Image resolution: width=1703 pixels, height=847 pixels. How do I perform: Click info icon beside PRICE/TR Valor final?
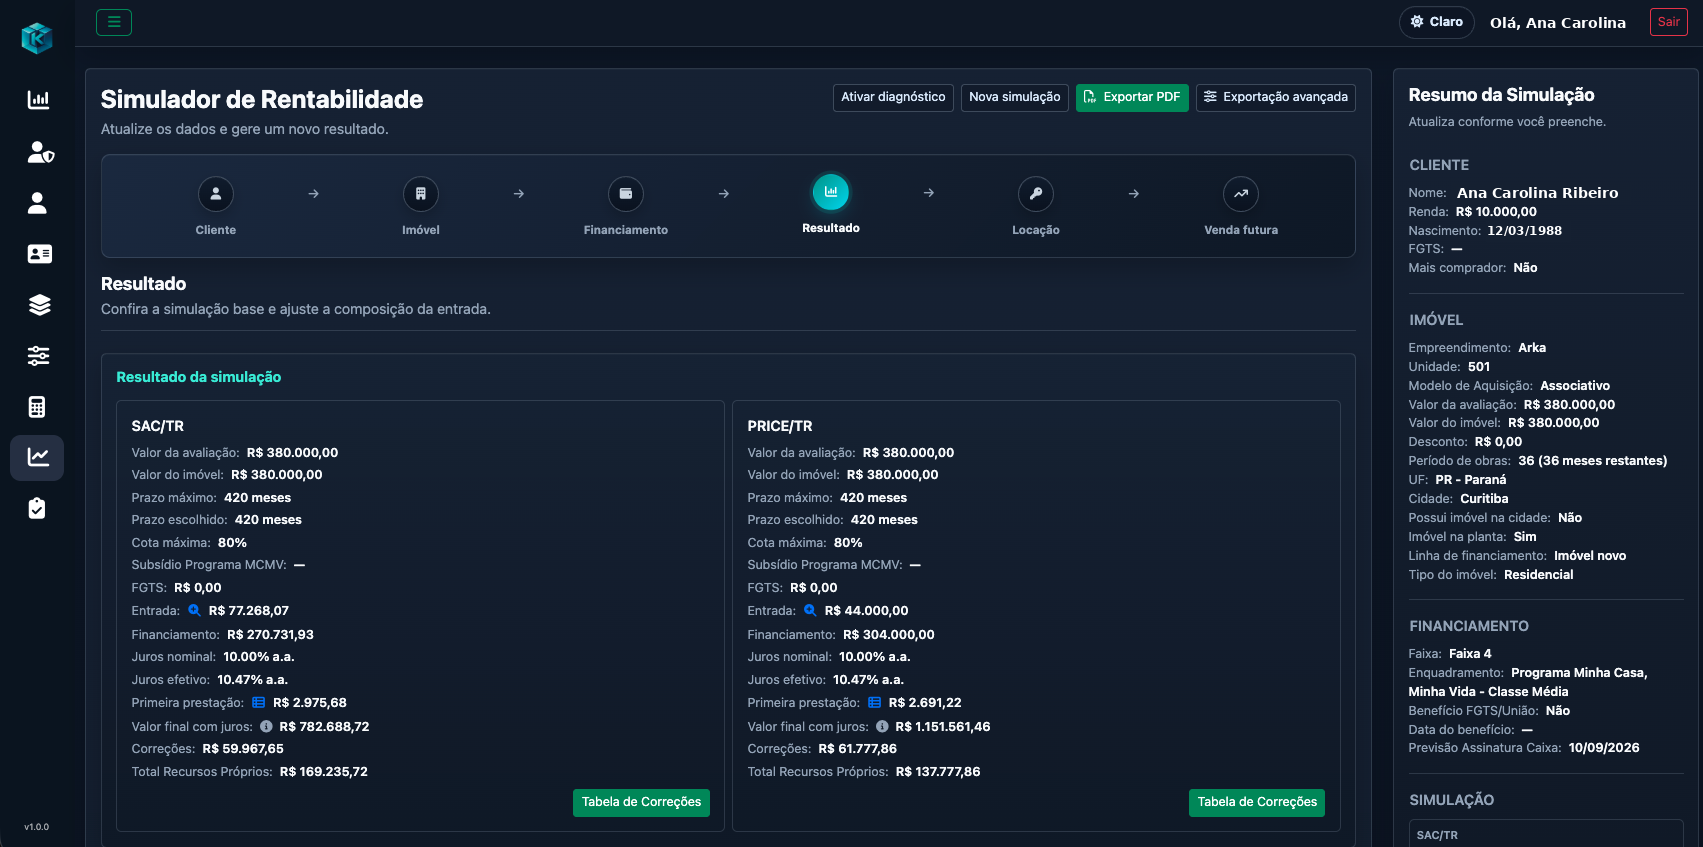[x=882, y=727]
